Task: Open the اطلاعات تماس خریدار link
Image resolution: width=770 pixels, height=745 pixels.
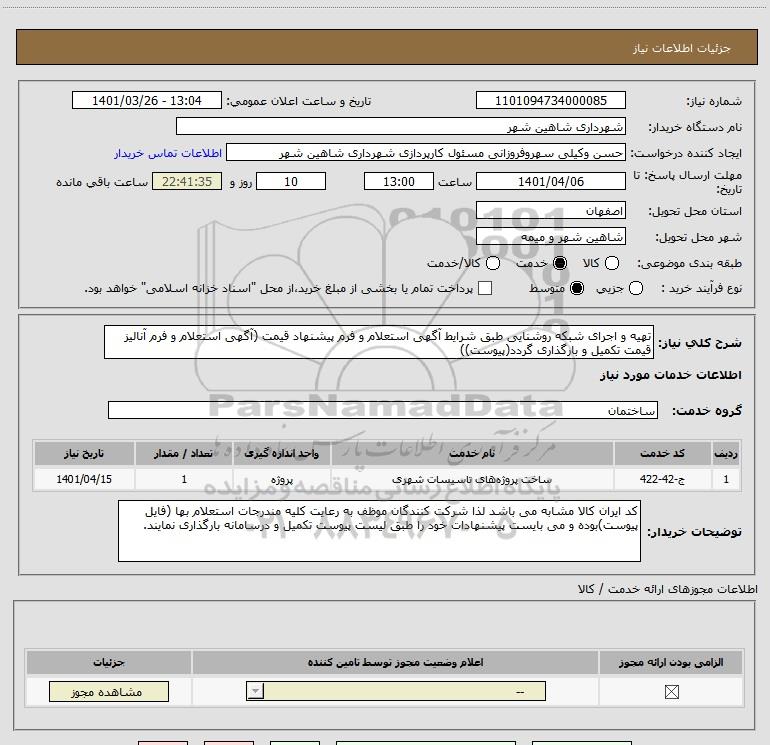Action: tap(168, 153)
